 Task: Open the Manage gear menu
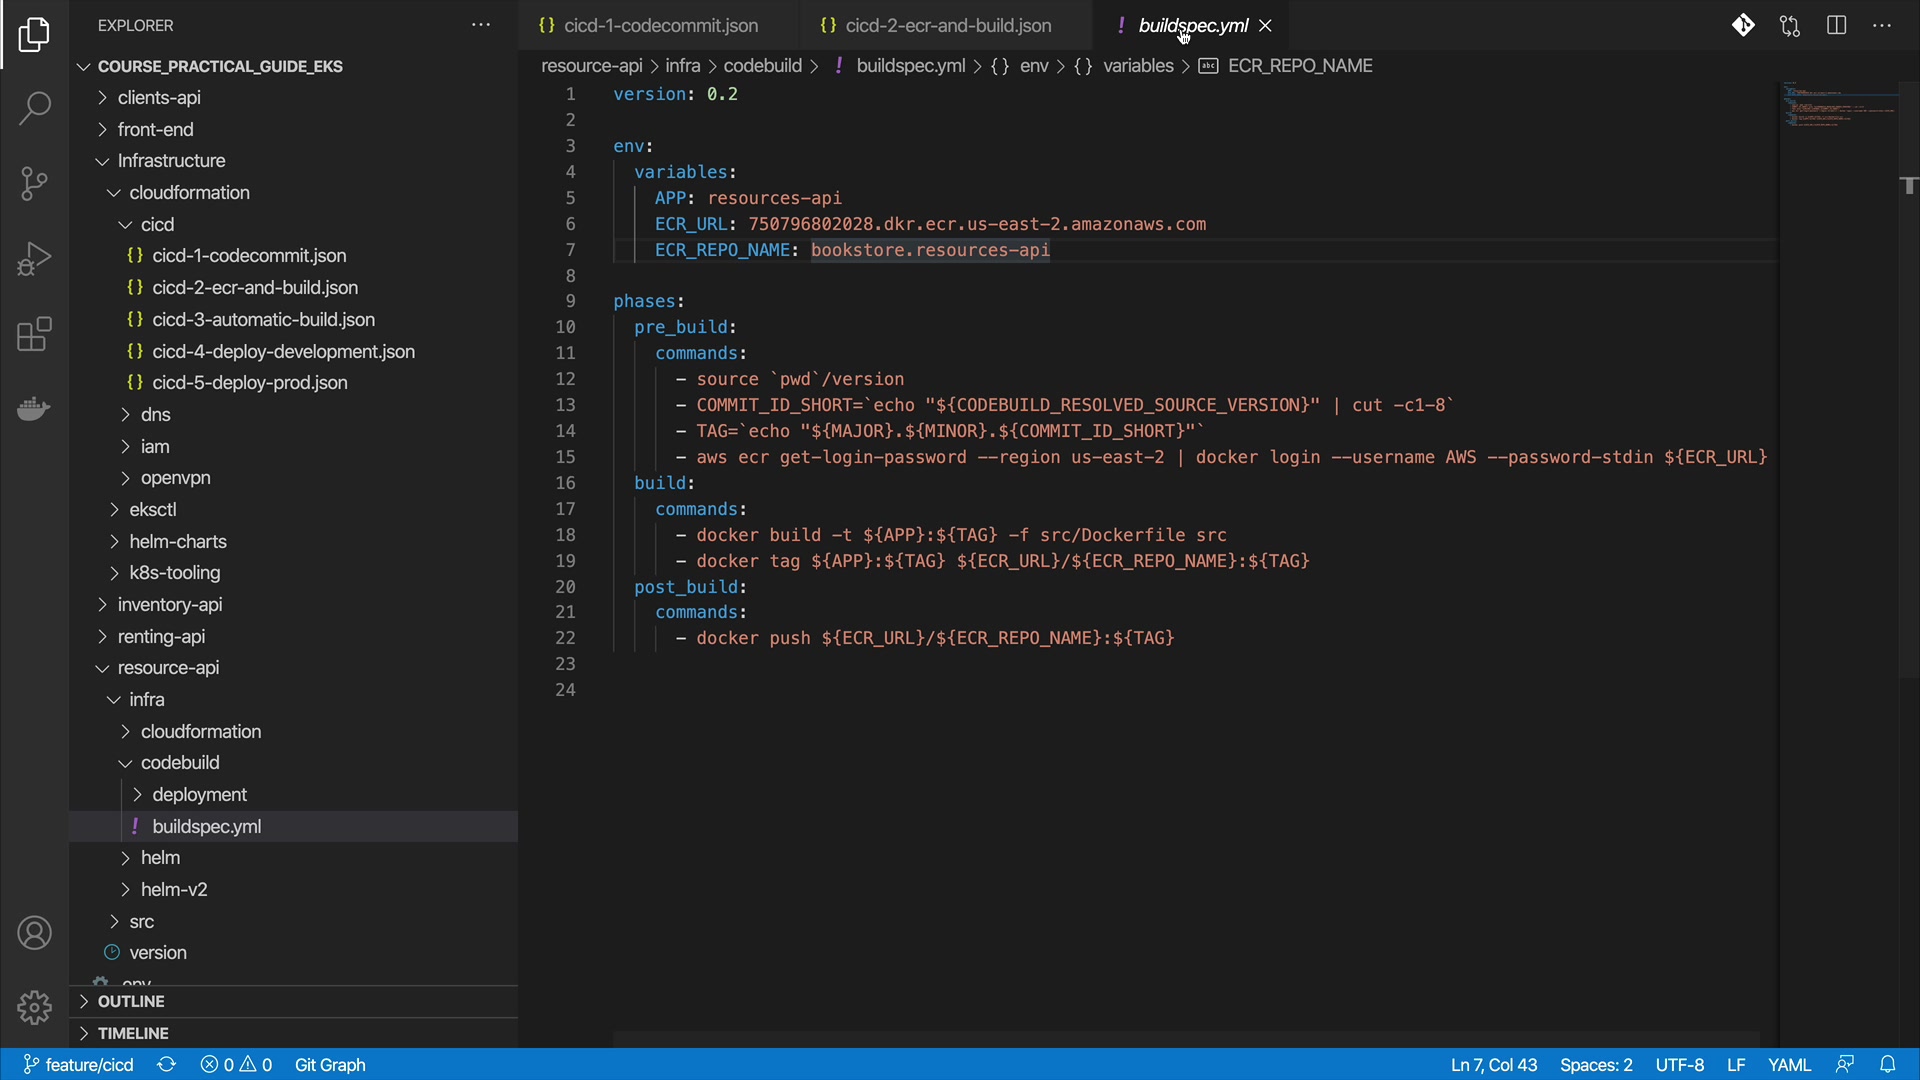34,1007
